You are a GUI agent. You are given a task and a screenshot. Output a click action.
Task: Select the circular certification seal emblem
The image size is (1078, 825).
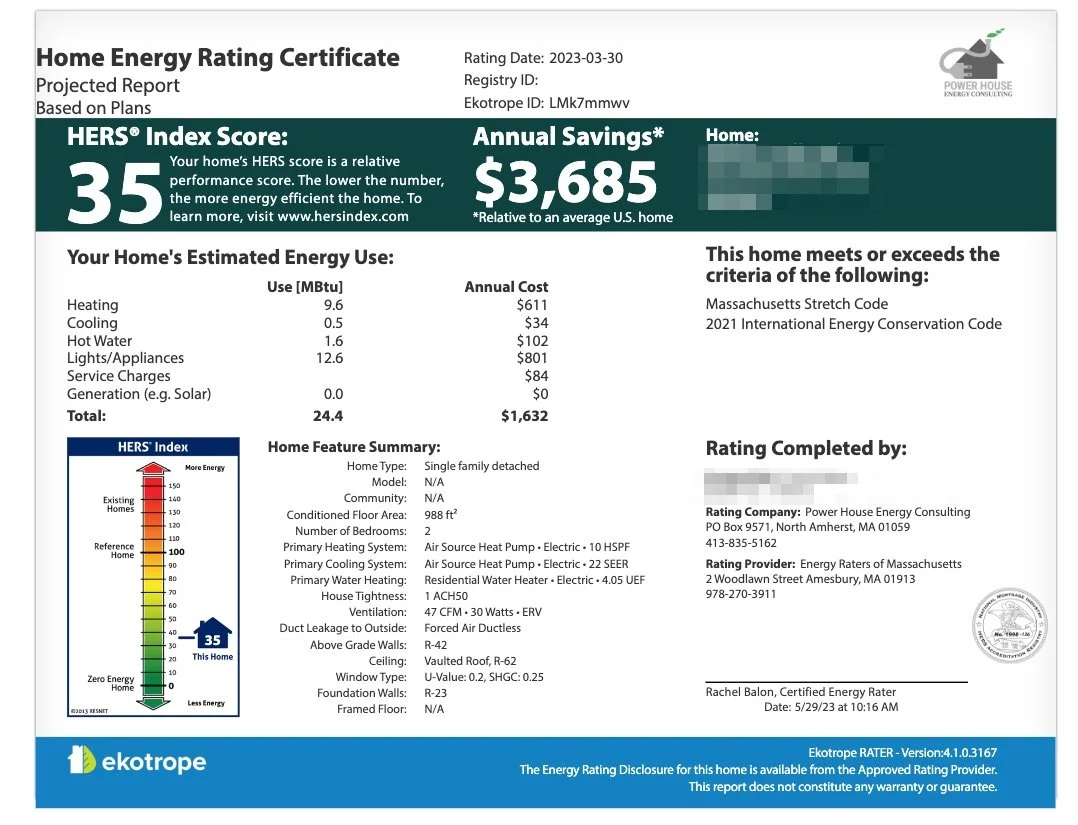click(1010, 624)
